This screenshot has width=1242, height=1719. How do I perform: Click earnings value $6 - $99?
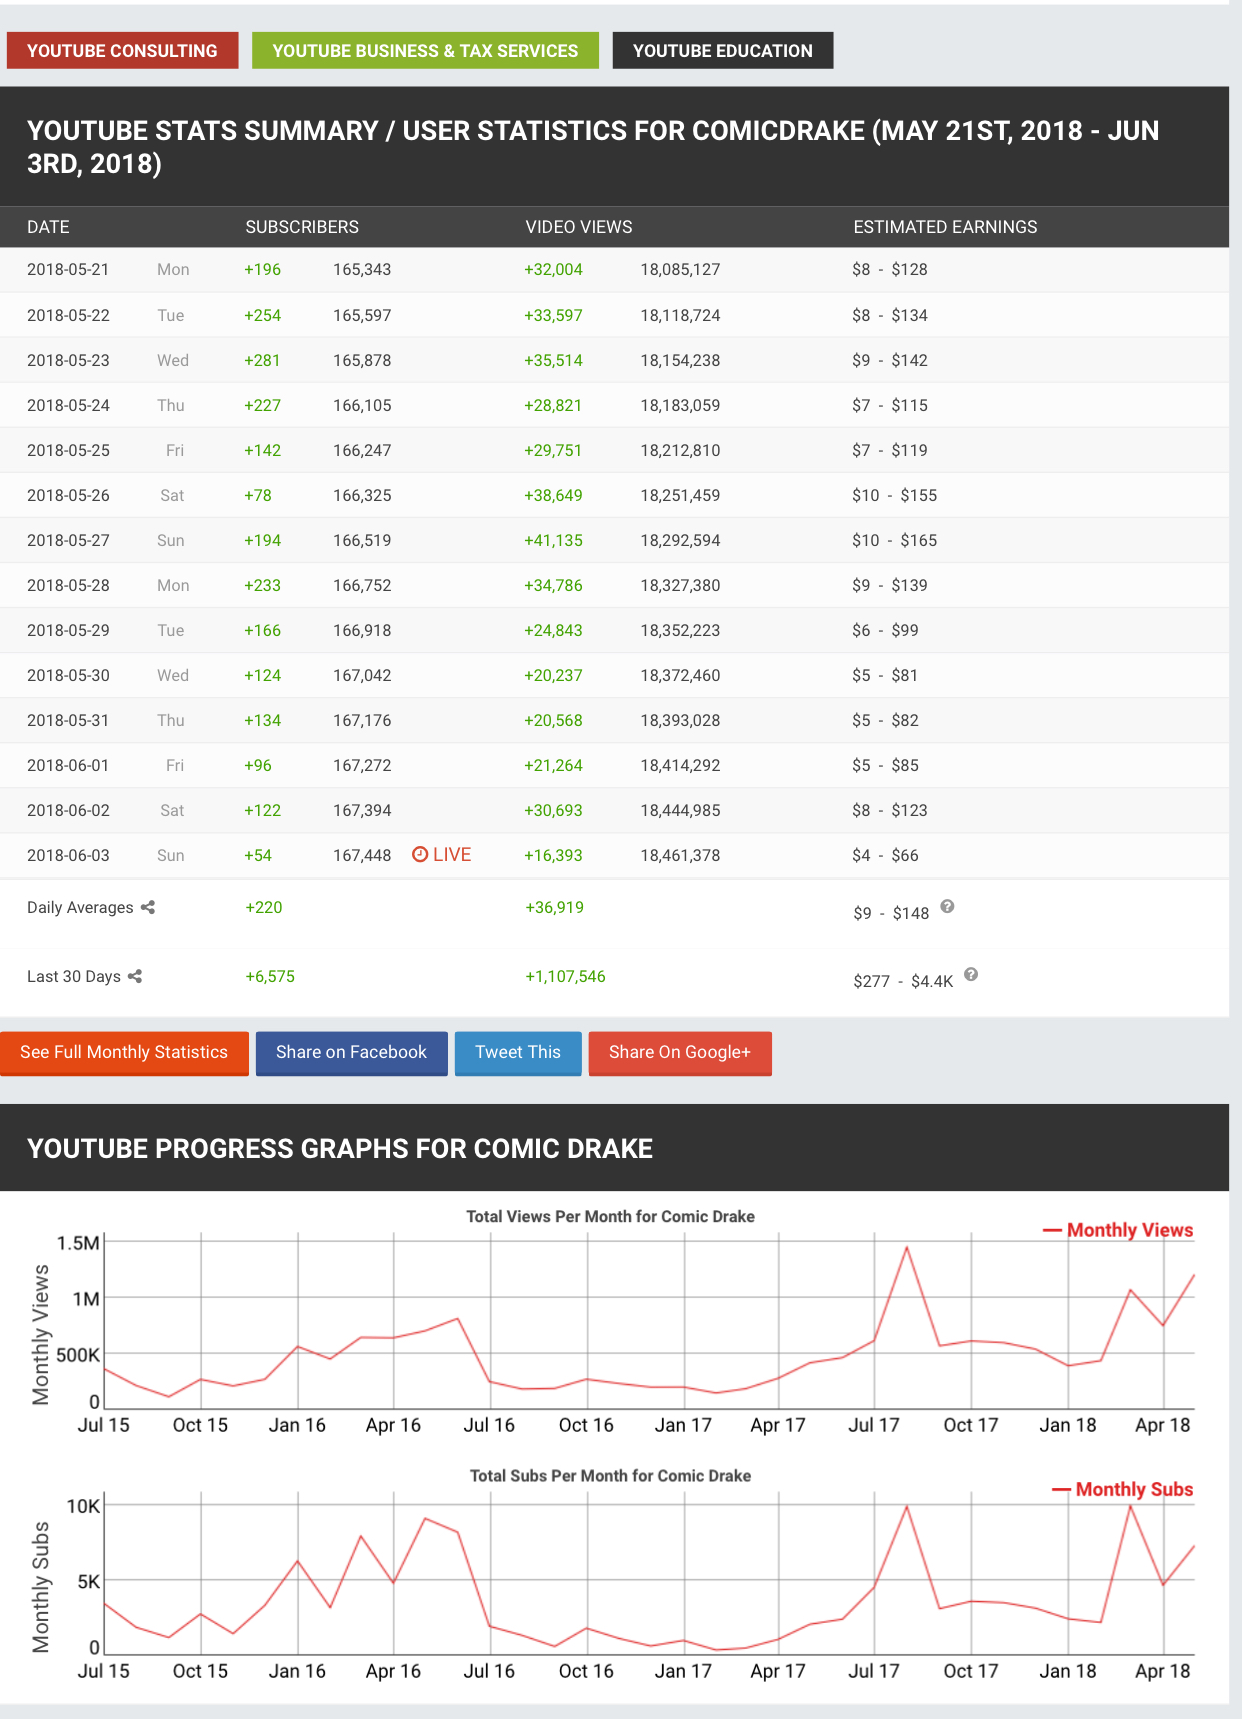pyautogui.click(x=885, y=630)
